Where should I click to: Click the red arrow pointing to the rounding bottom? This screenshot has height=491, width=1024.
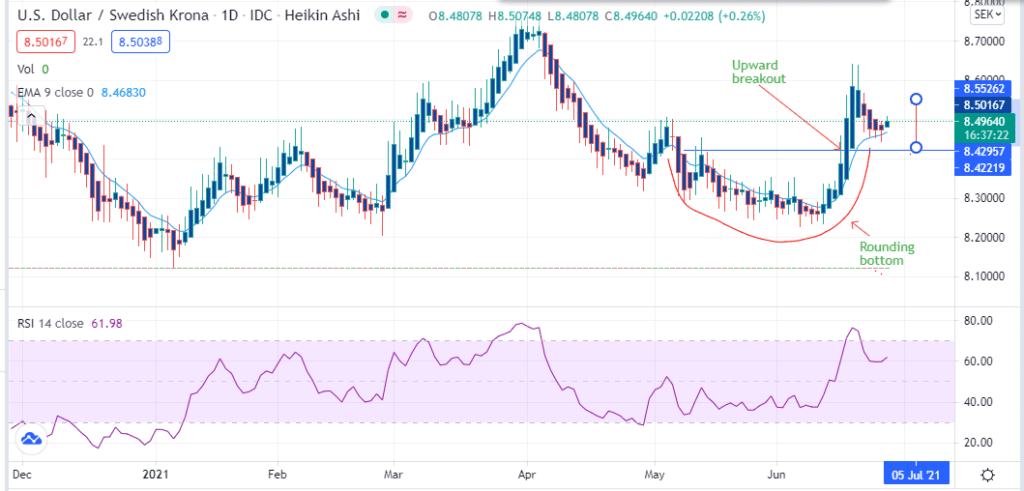tap(859, 228)
